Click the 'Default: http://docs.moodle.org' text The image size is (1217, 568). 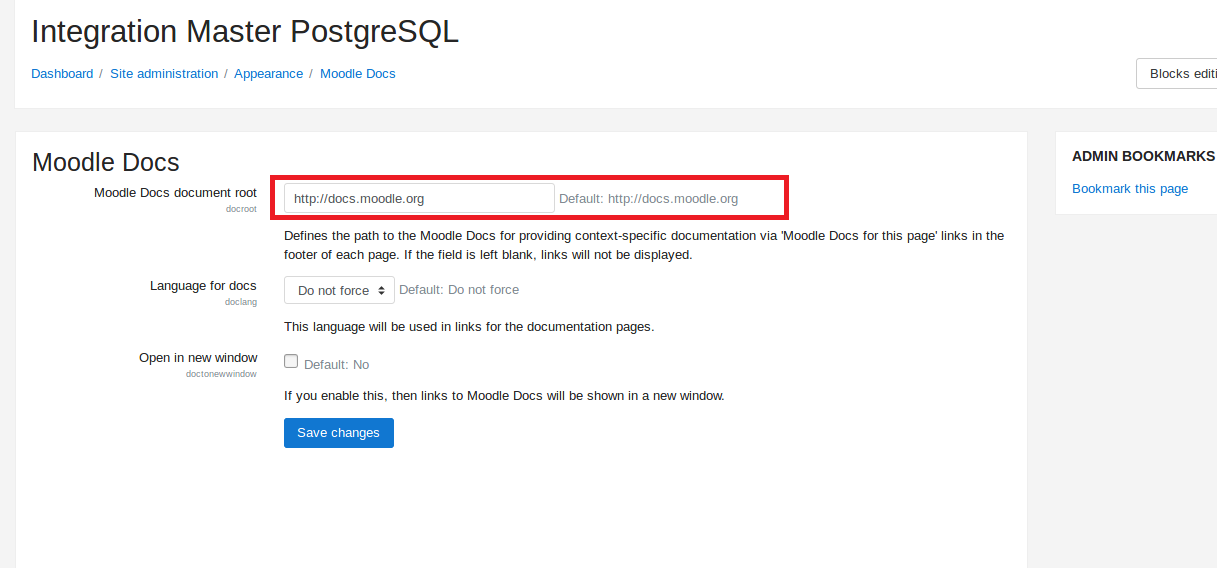click(x=648, y=198)
